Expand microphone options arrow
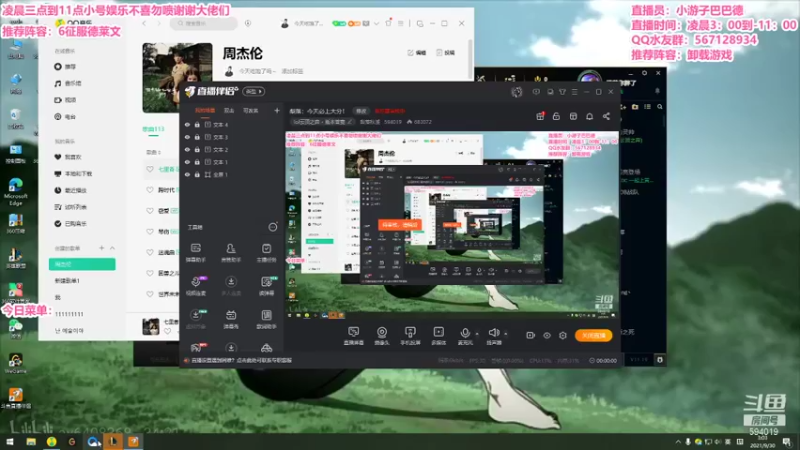This screenshot has height=450, width=800. tap(477, 334)
